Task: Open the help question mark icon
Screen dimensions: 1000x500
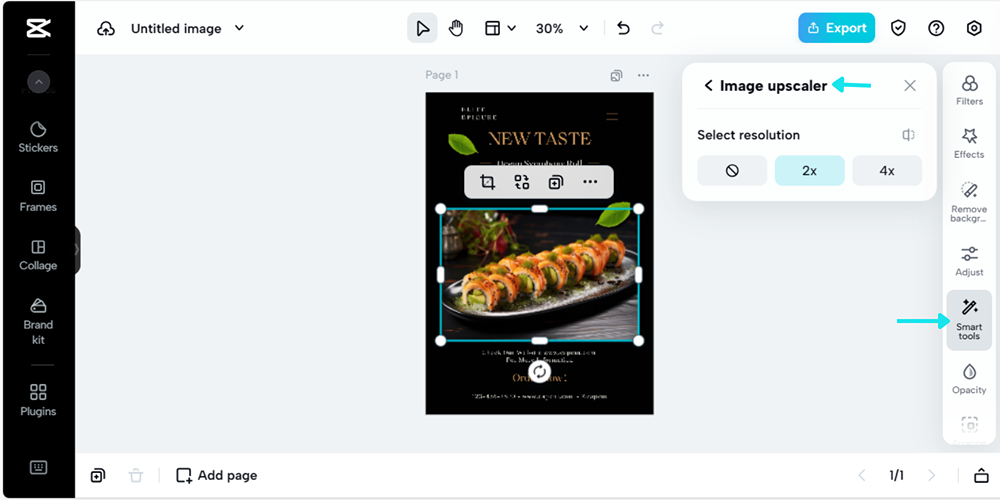Action: pos(936,28)
